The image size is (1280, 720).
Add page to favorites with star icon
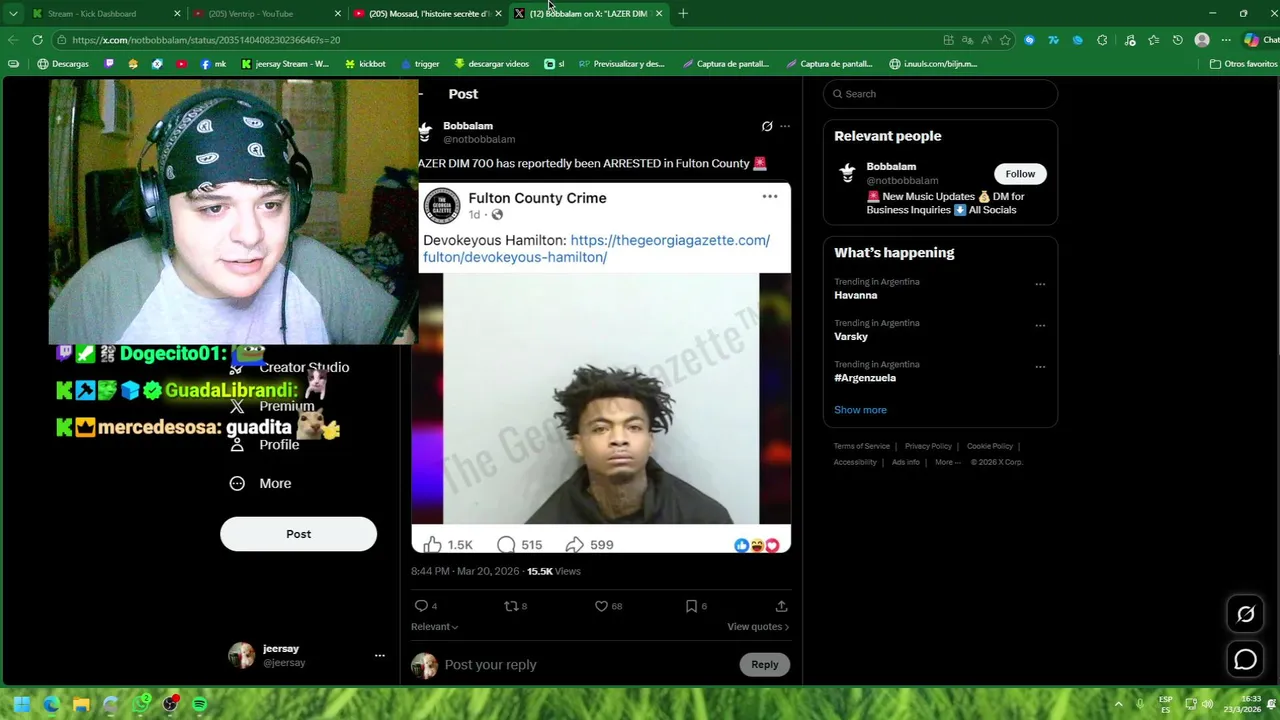tap(1005, 40)
